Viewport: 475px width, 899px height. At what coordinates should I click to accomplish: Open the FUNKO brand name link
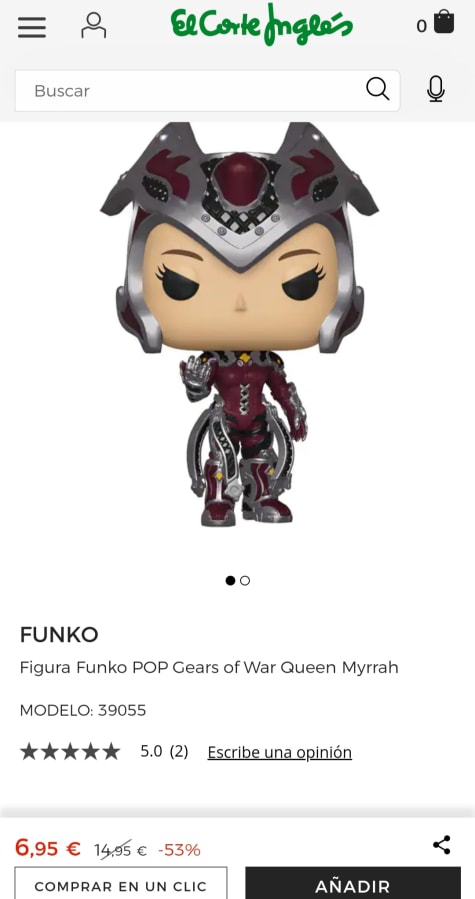click(x=59, y=635)
